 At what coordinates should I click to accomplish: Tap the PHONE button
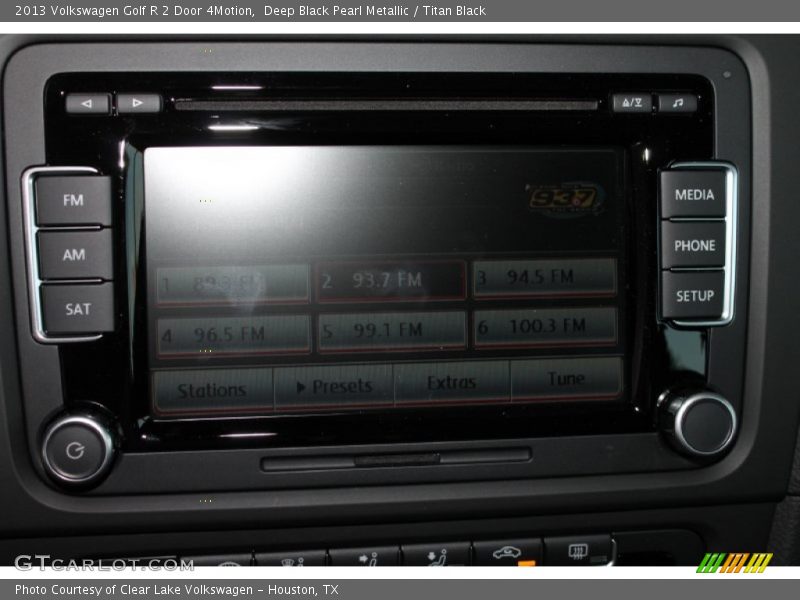(694, 246)
